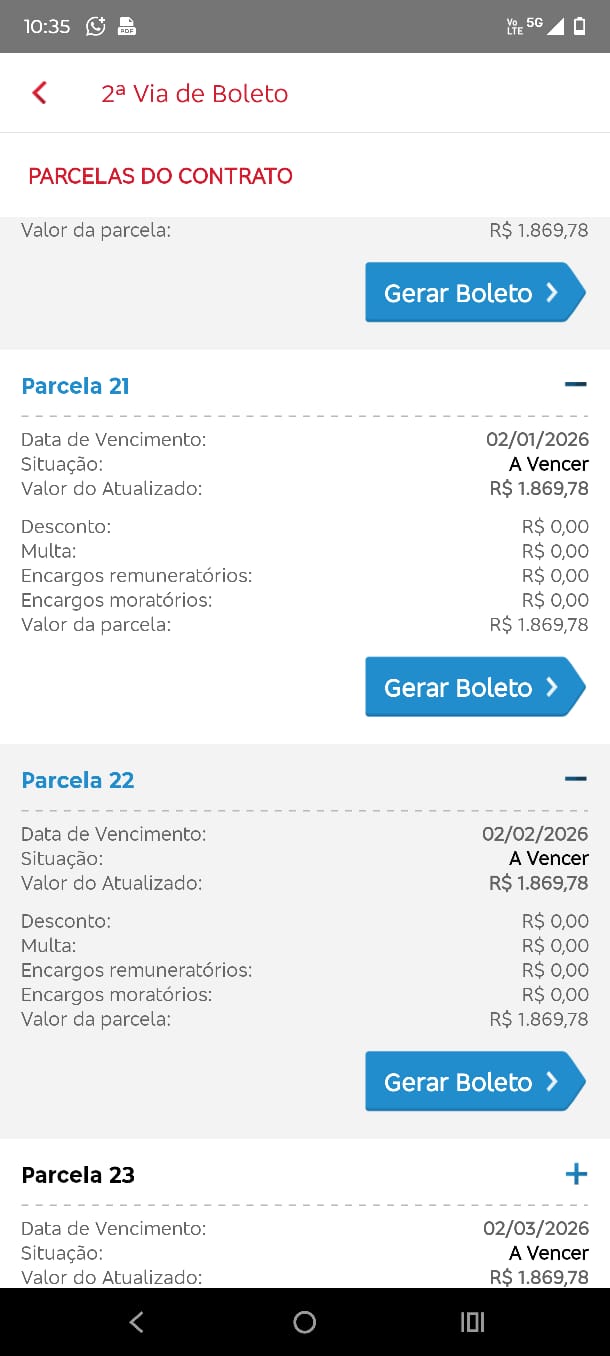The width and height of the screenshot is (610, 1356).
Task: Generate boleto for Parcela 22
Action: click(473, 1081)
